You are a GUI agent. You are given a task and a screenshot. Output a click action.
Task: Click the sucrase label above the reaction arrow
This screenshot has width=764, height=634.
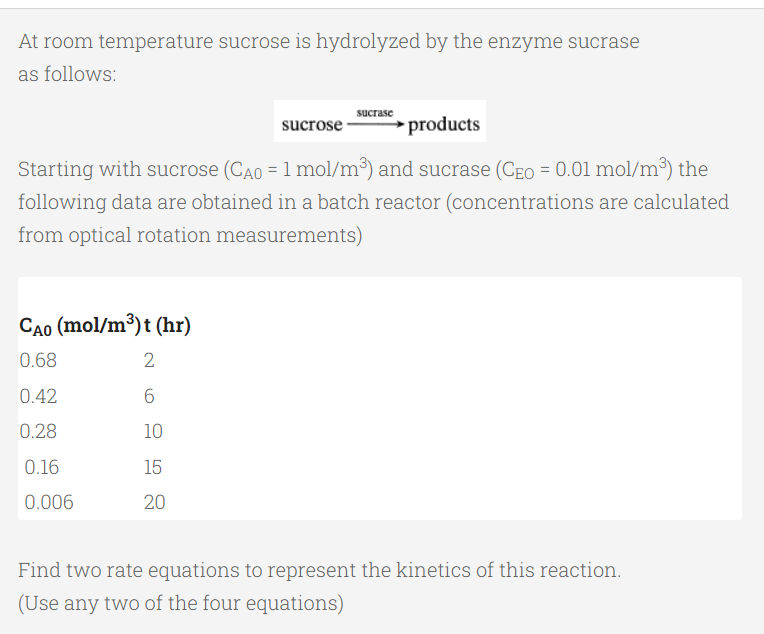[x=374, y=113]
